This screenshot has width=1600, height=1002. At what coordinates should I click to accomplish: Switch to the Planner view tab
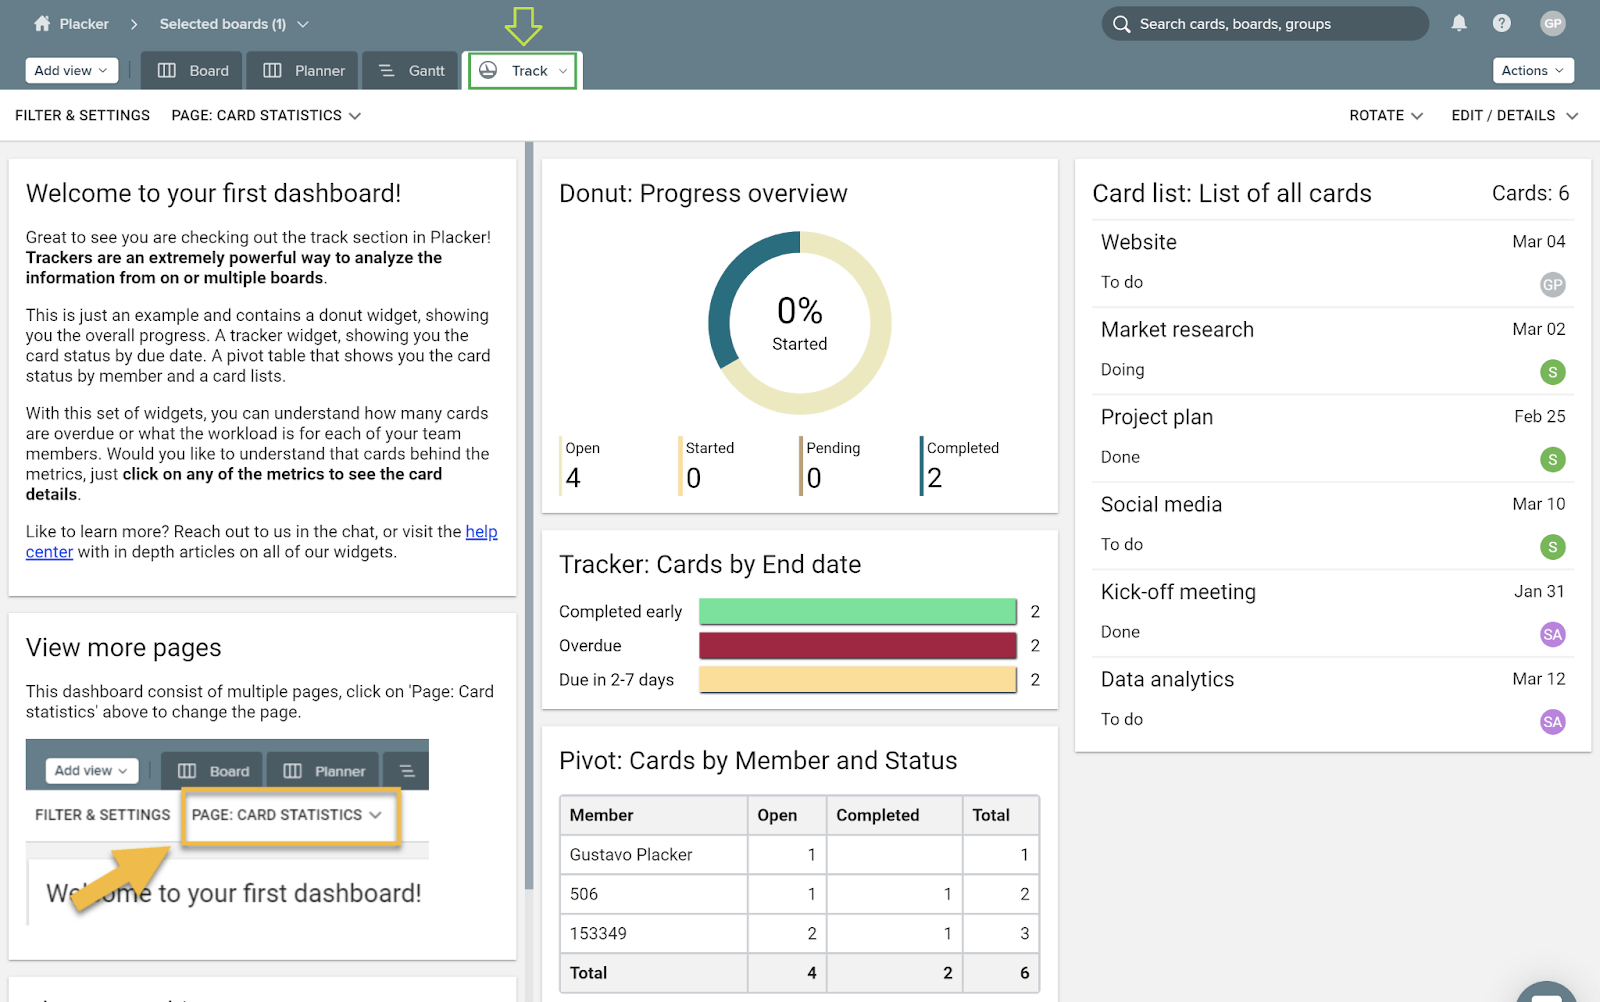[x=304, y=71]
